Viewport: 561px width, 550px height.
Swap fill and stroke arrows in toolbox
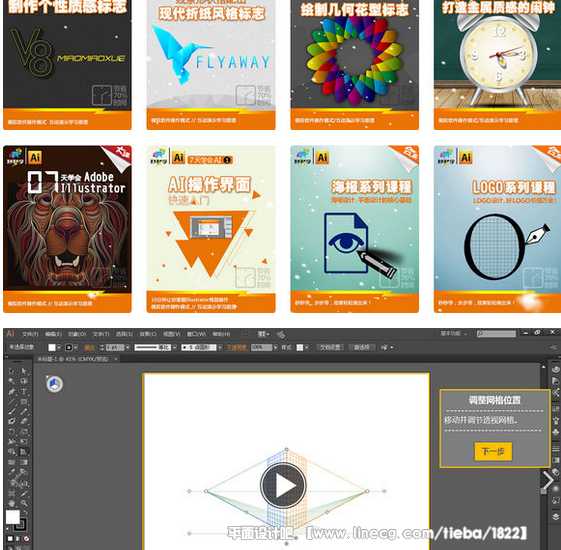pos(25,512)
